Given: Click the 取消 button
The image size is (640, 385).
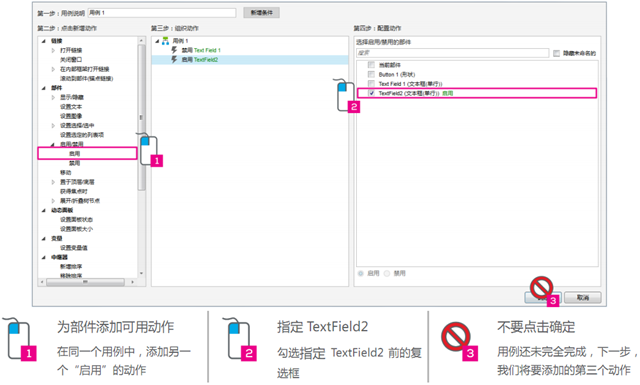Looking at the screenshot, I should (x=583, y=298).
